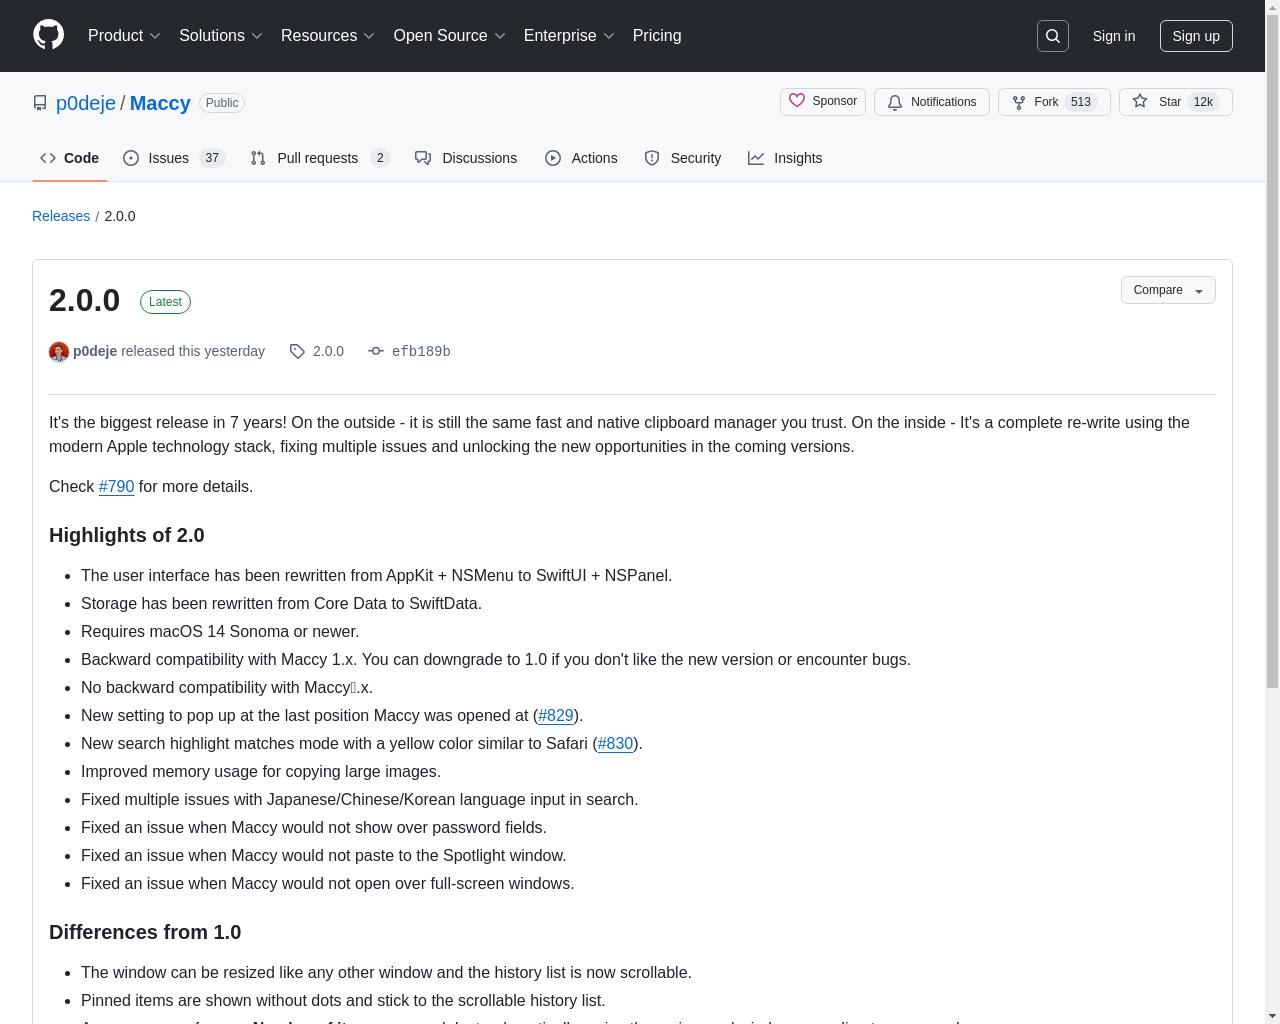Click the heart icon on Sponsor
The height and width of the screenshot is (1024, 1280).
tap(797, 101)
